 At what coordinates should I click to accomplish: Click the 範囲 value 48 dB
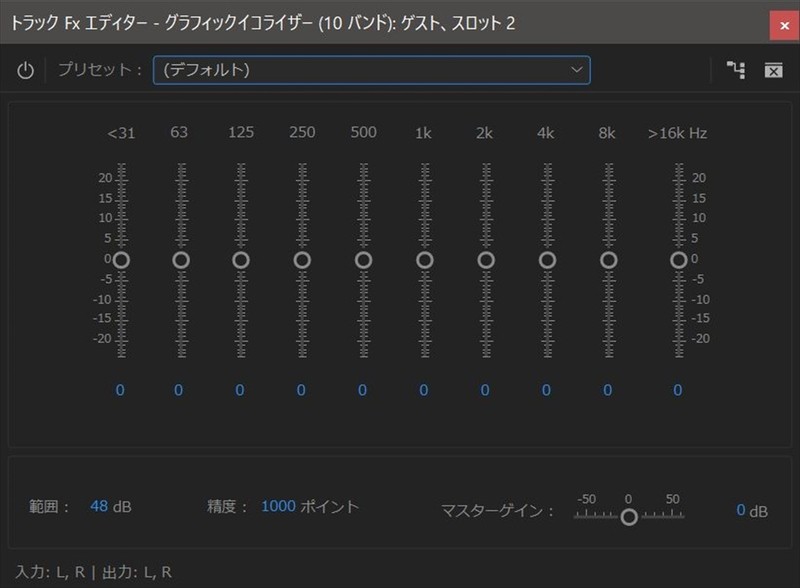[x=99, y=507]
